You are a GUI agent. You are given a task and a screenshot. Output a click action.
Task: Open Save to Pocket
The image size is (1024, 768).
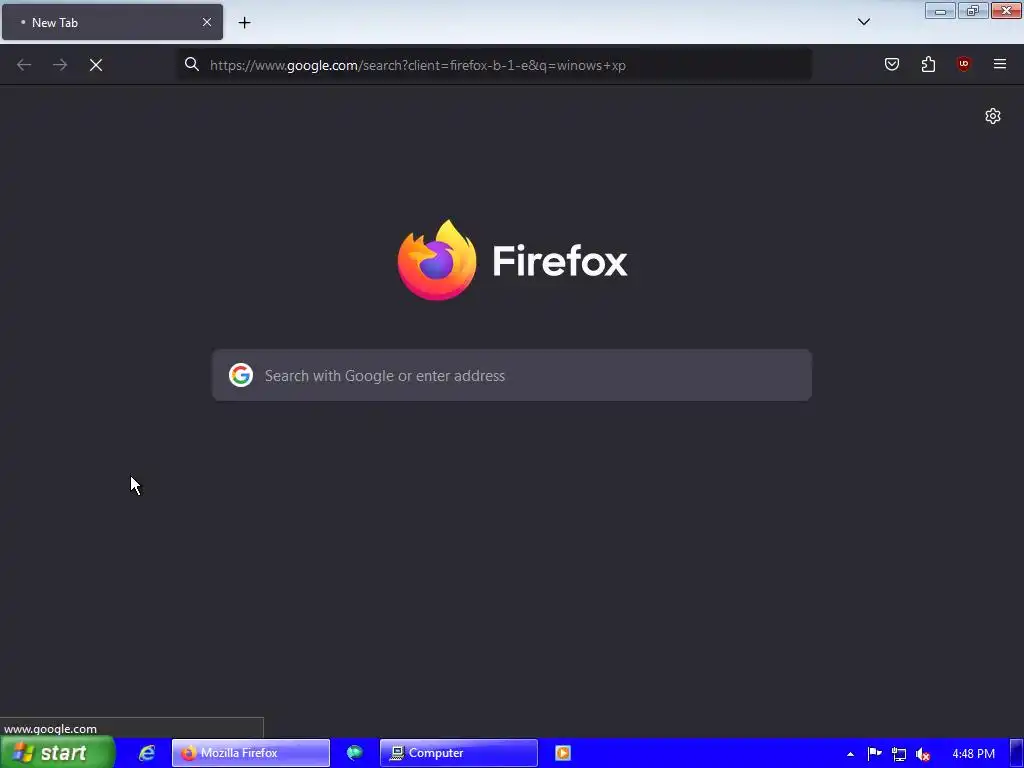click(891, 64)
